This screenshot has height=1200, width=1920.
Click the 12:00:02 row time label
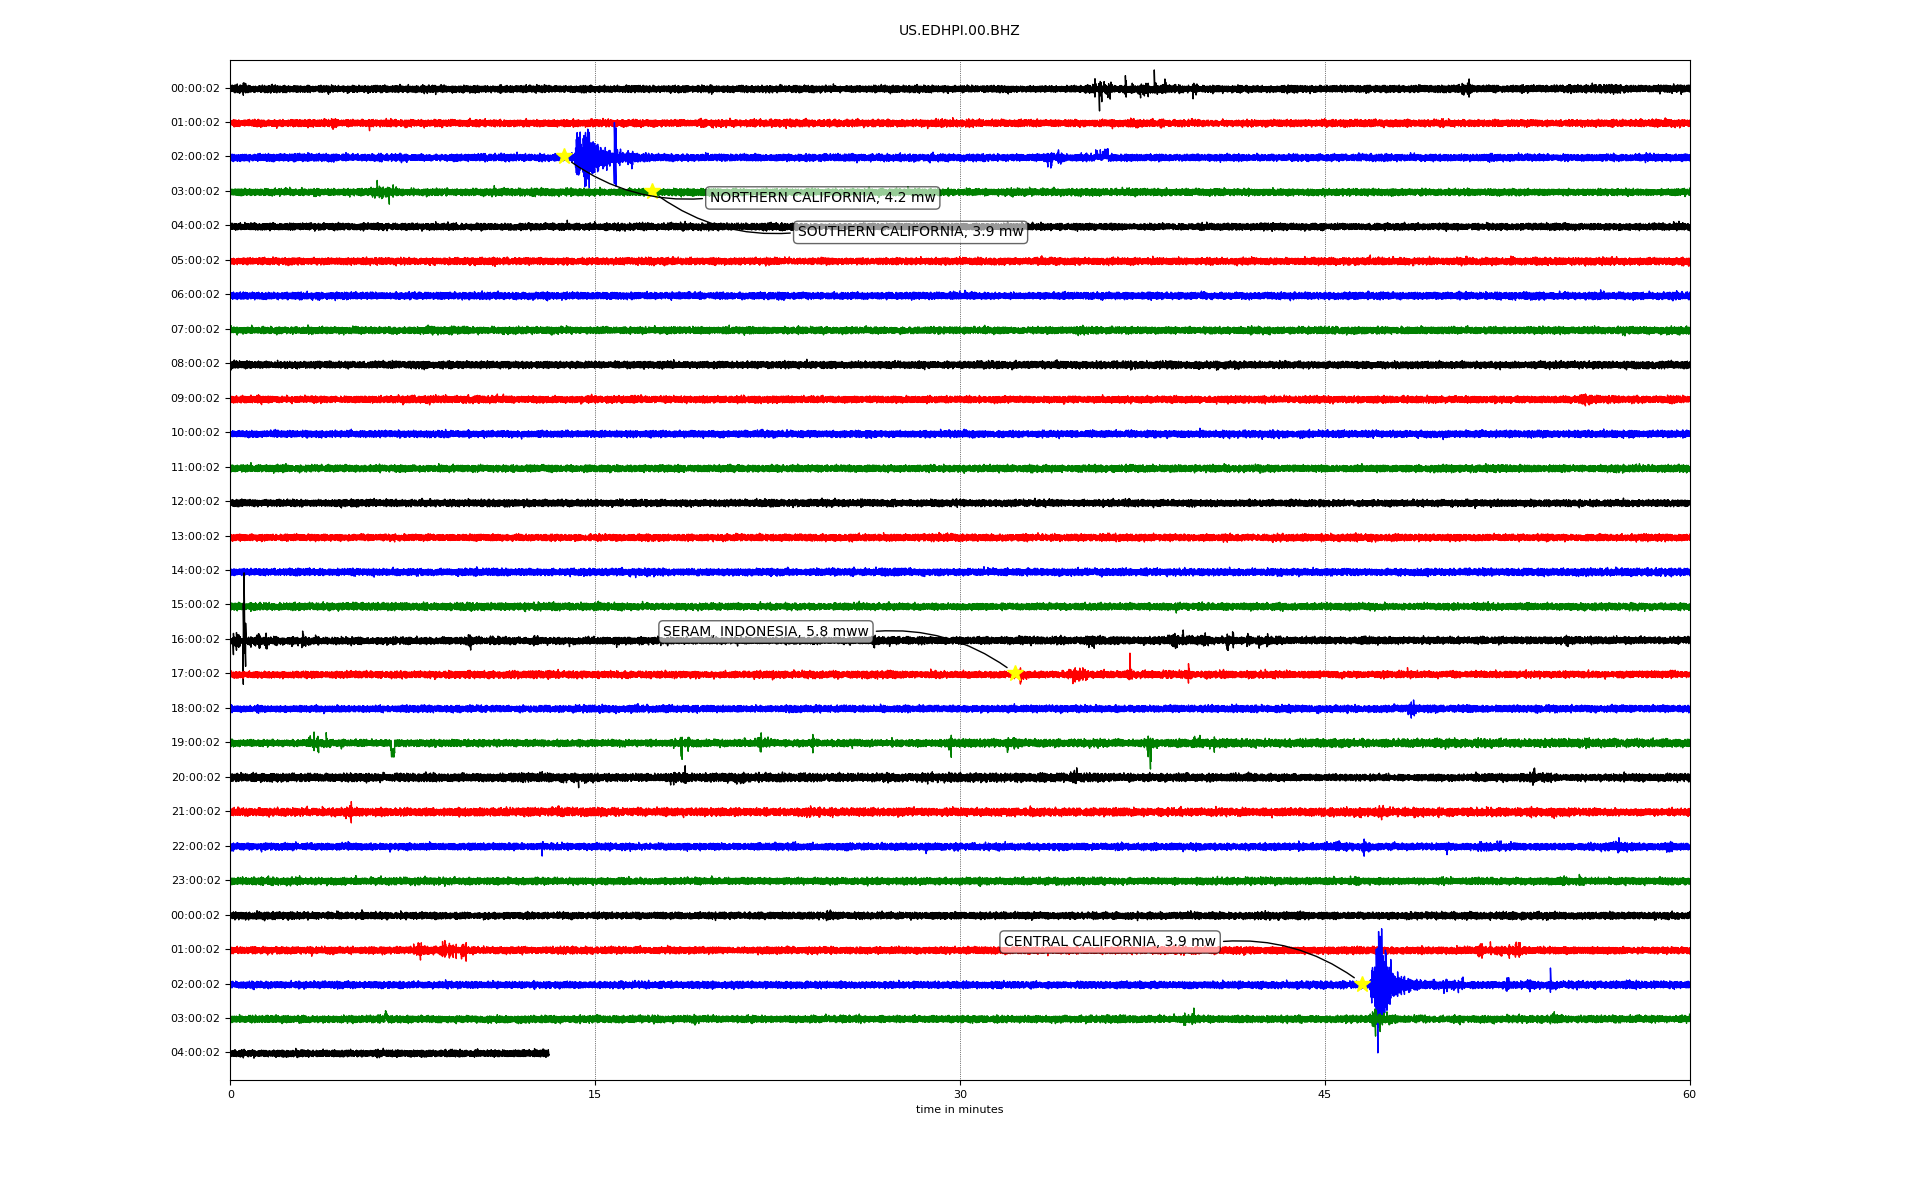coord(195,502)
